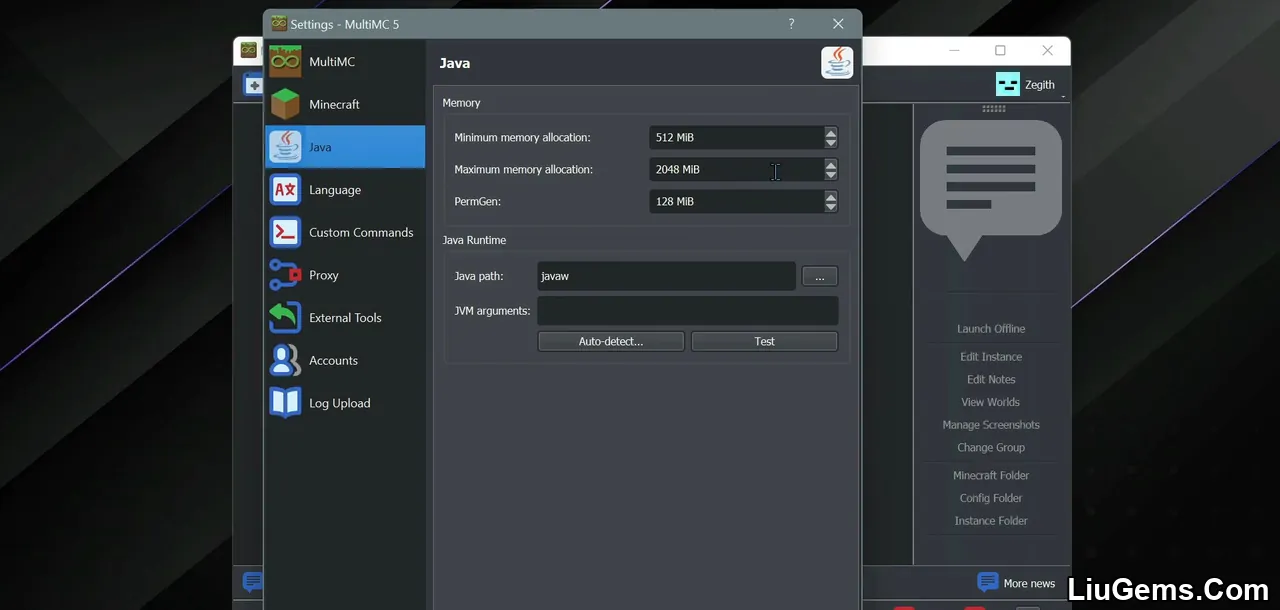Viewport: 1280px width, 610px height.
Task: Open Minecraft Folder from main window
Action: [991, 476]
